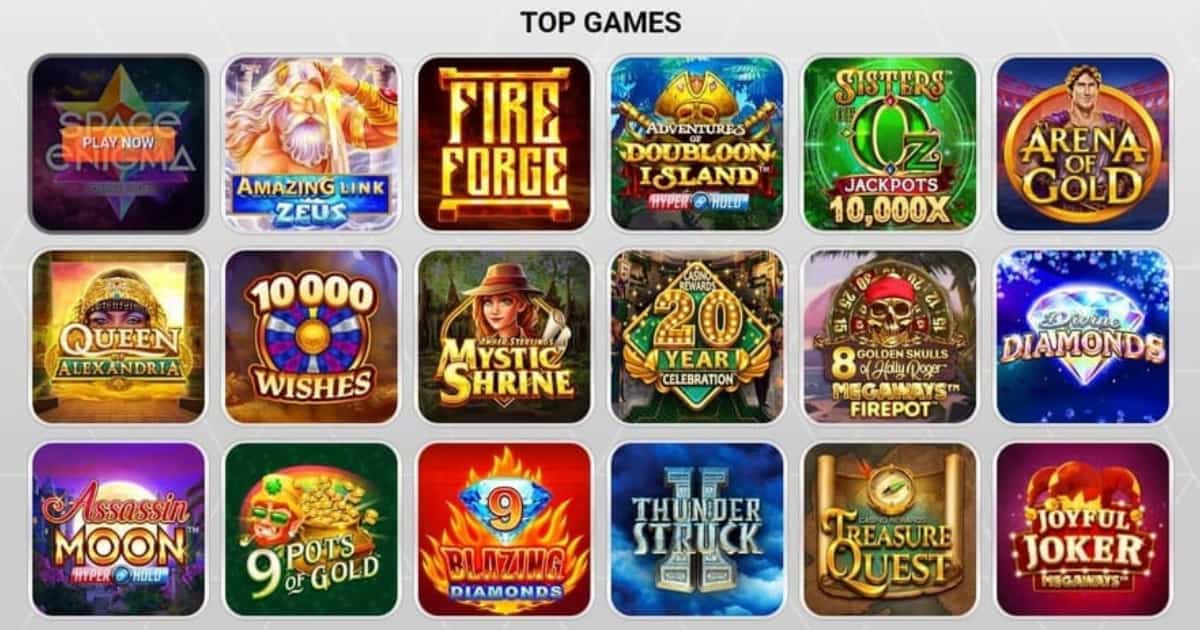Open 9 Blazing Diamonds slot
The image size is (1200, 630).
pos(504,530)
